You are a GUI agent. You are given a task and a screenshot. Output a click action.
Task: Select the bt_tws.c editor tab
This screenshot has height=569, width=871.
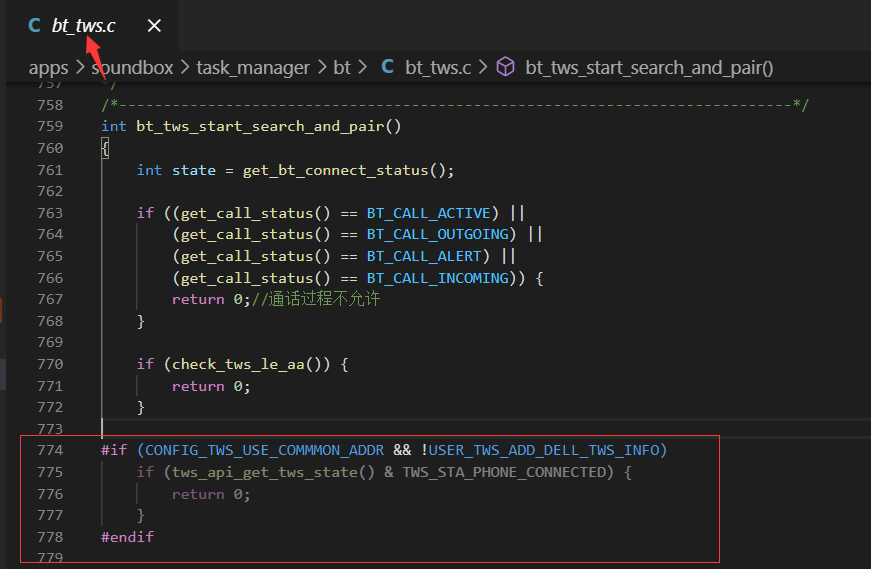click(x=92, y=26)
